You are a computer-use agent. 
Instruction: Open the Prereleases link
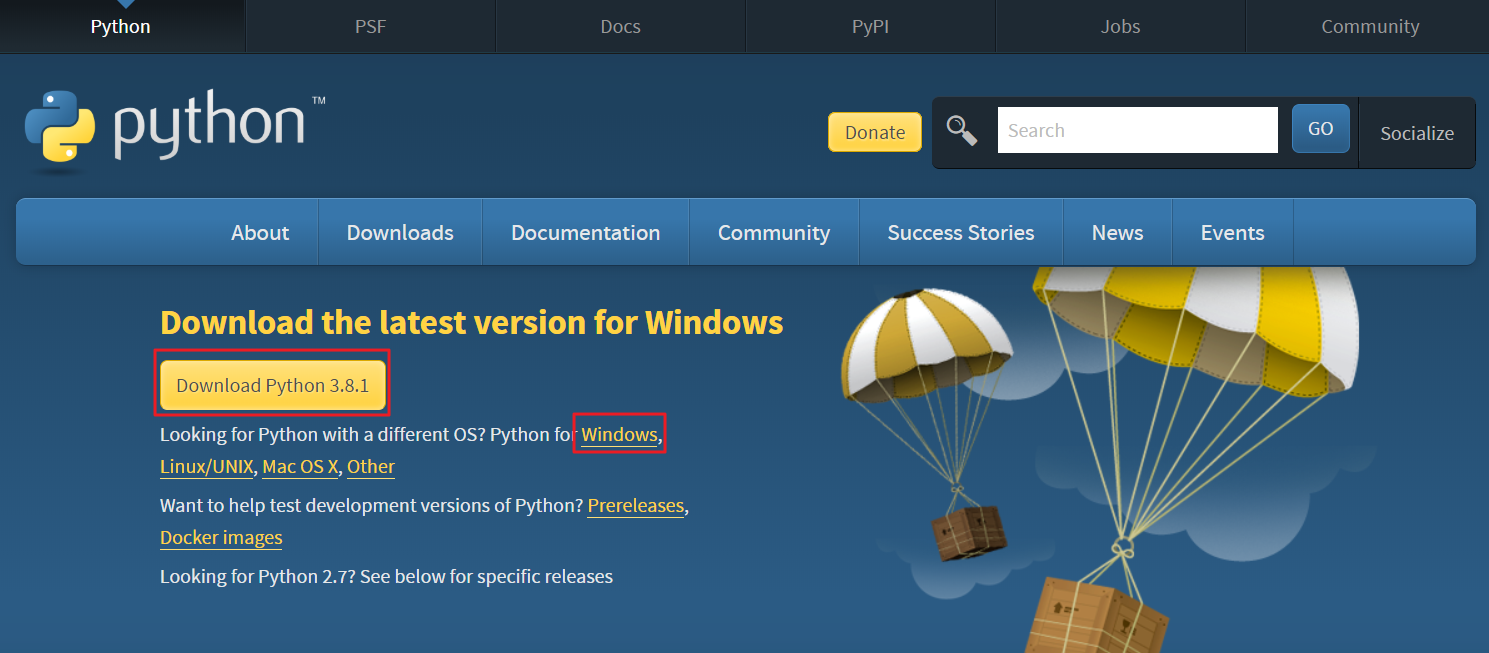coord(636,506)
